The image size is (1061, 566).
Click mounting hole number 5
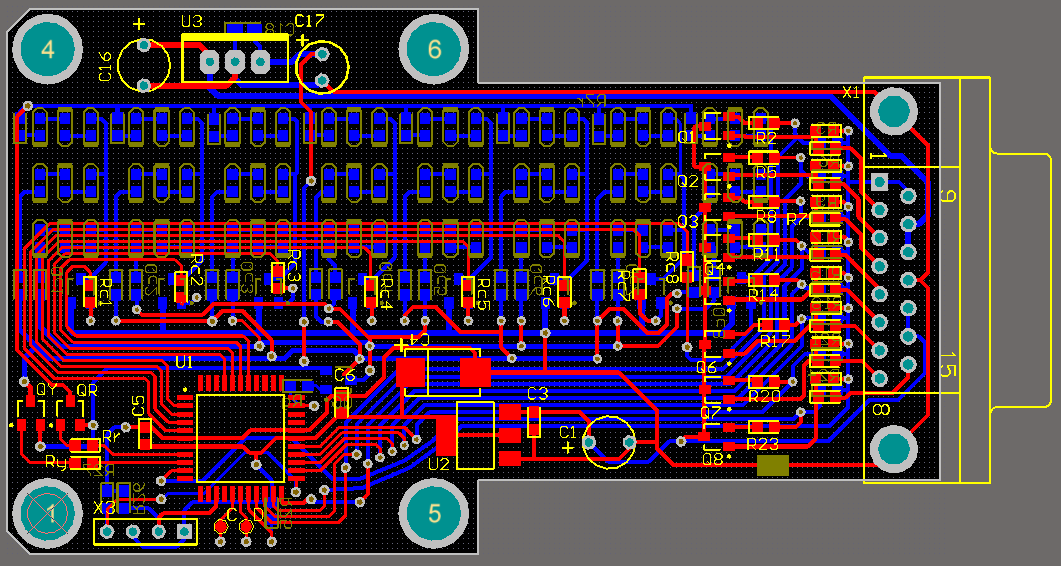coord(434,513)
